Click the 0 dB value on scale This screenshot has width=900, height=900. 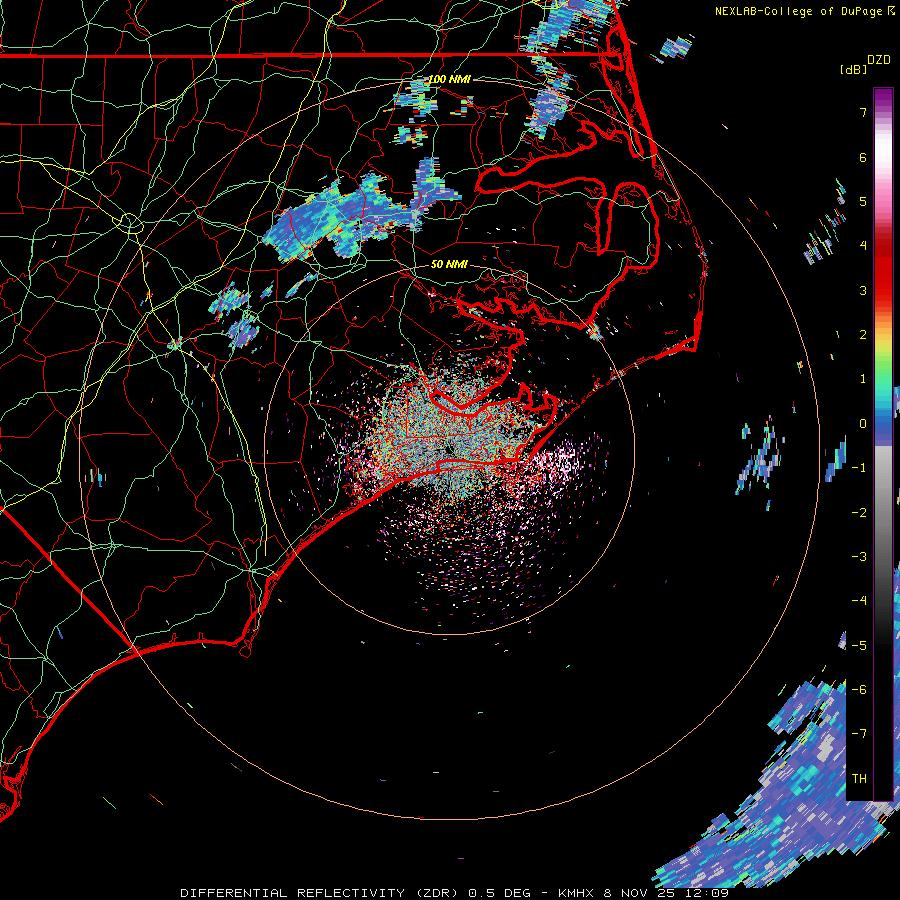[x=863, y=424]
